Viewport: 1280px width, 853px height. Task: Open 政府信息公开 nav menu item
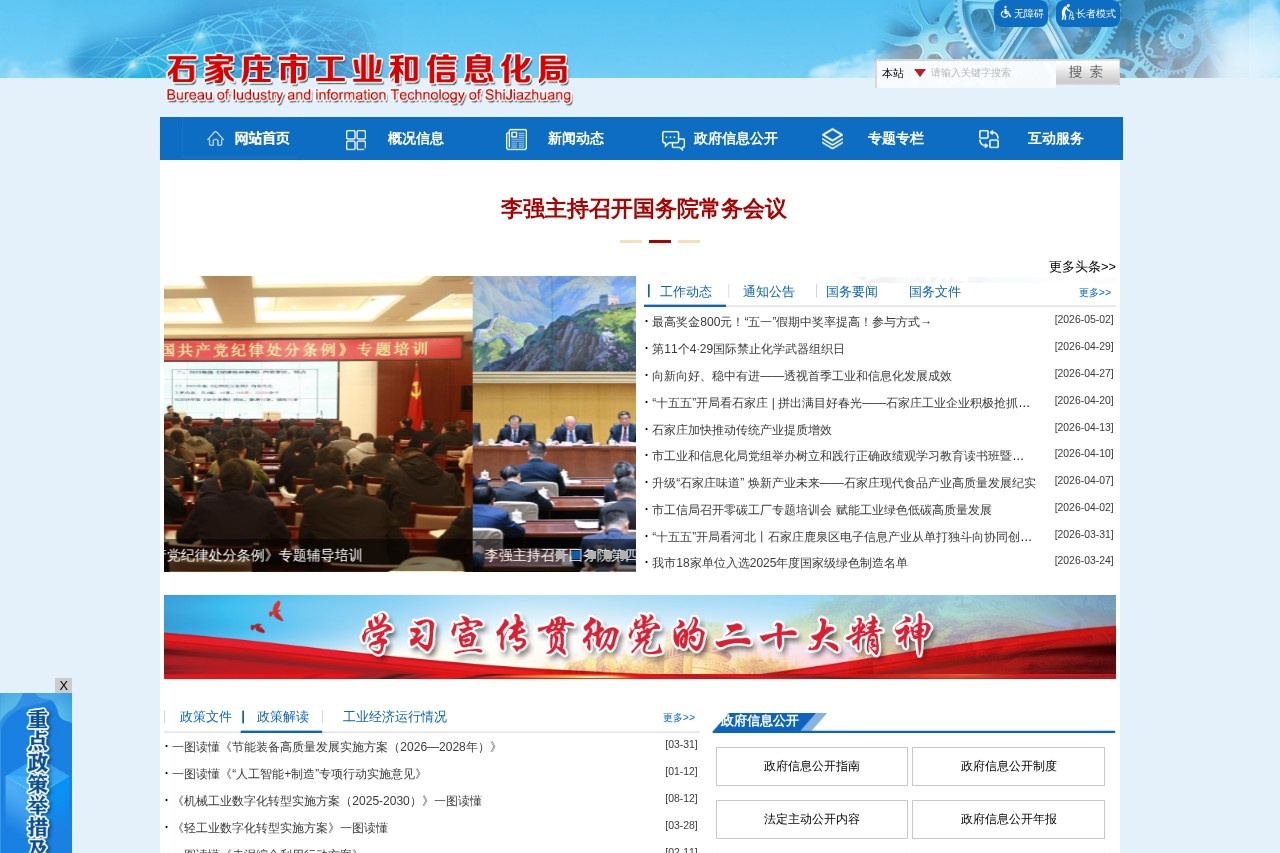pos(735,139)
